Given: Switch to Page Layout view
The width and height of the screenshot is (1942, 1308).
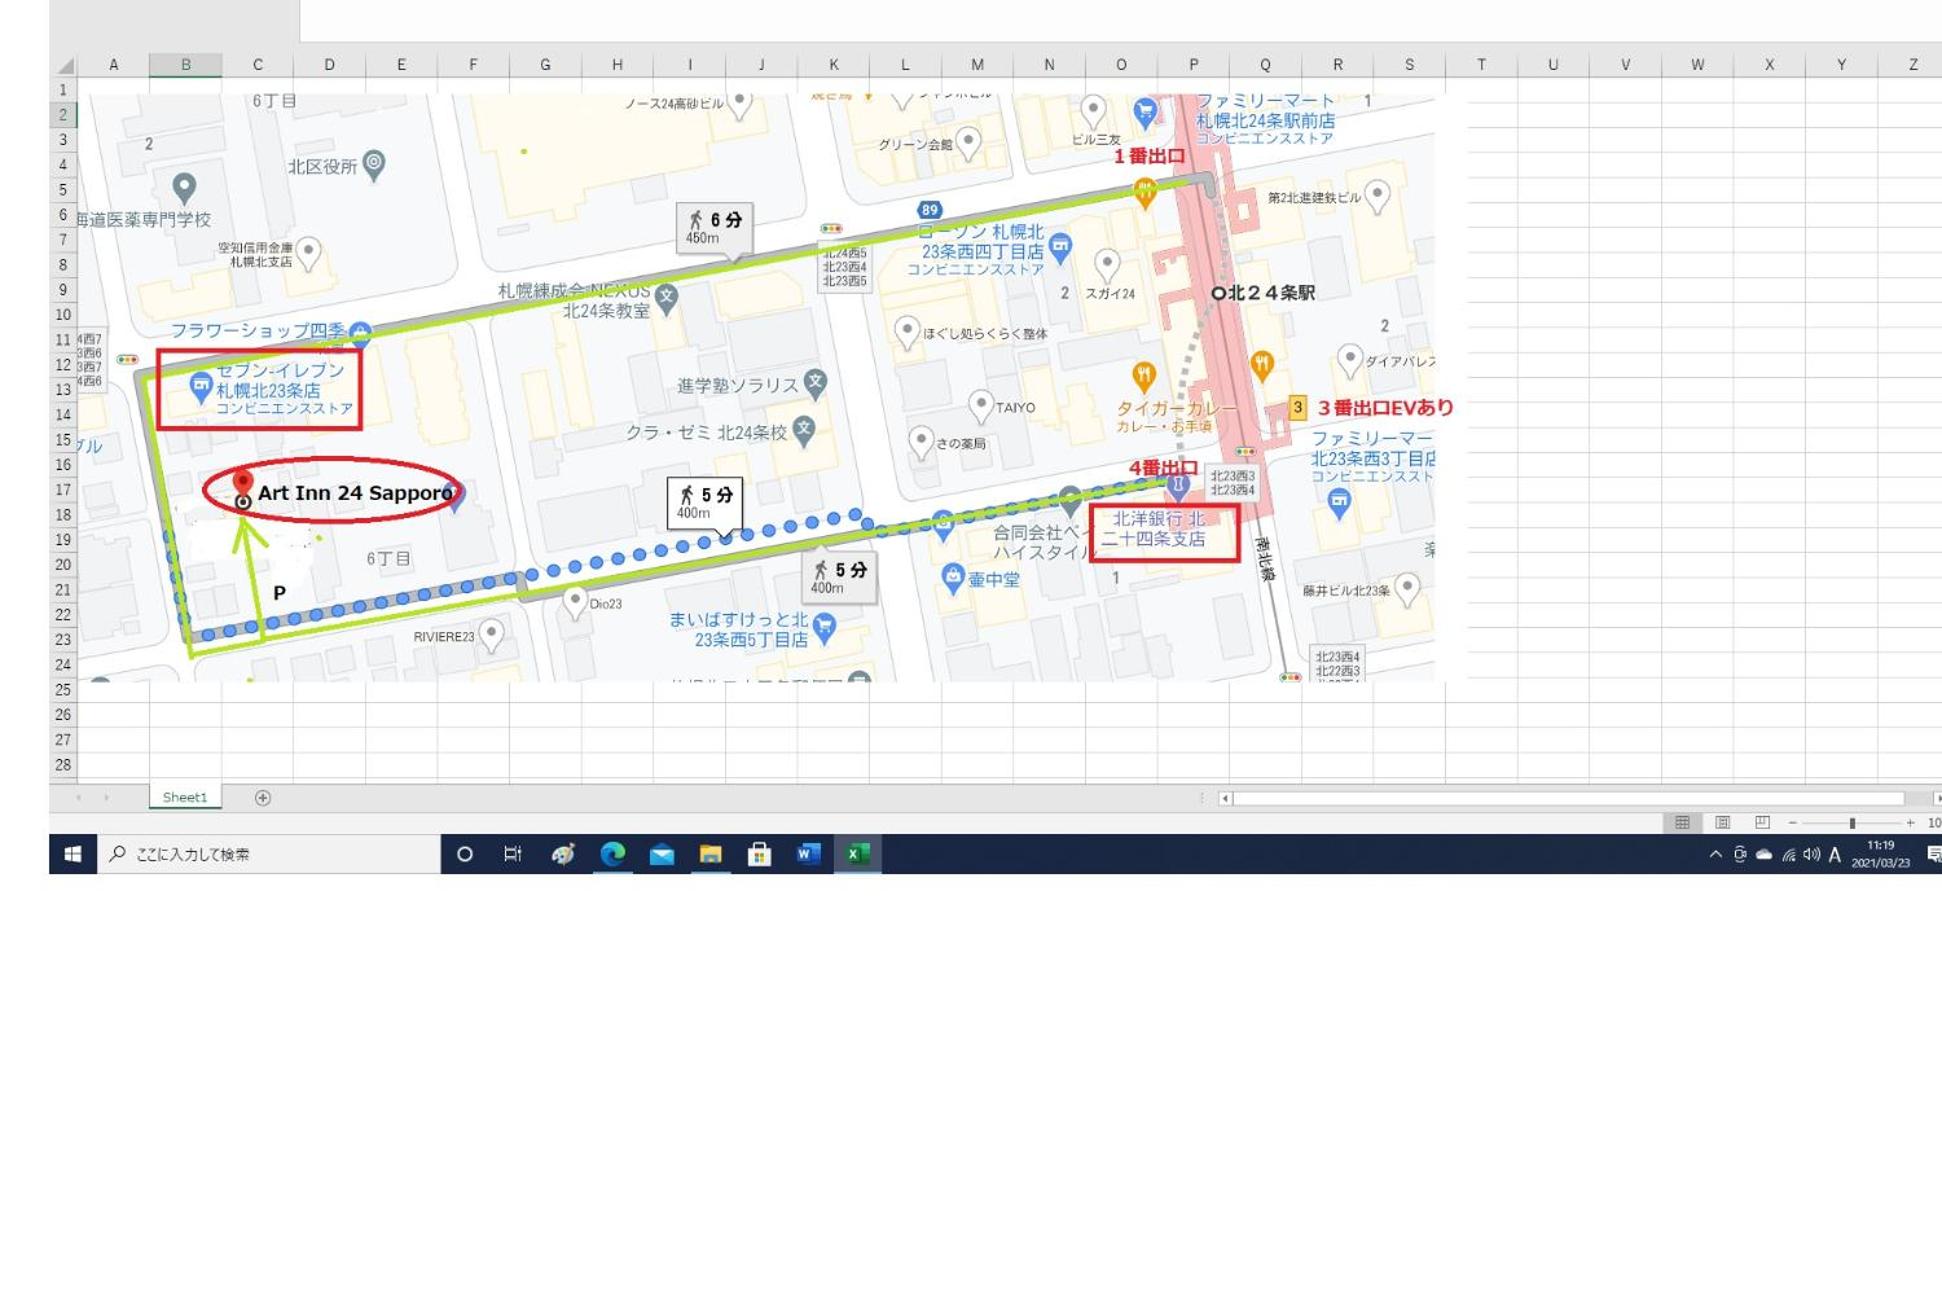Looking at the screenshot, I should (x=1722, y=822).
